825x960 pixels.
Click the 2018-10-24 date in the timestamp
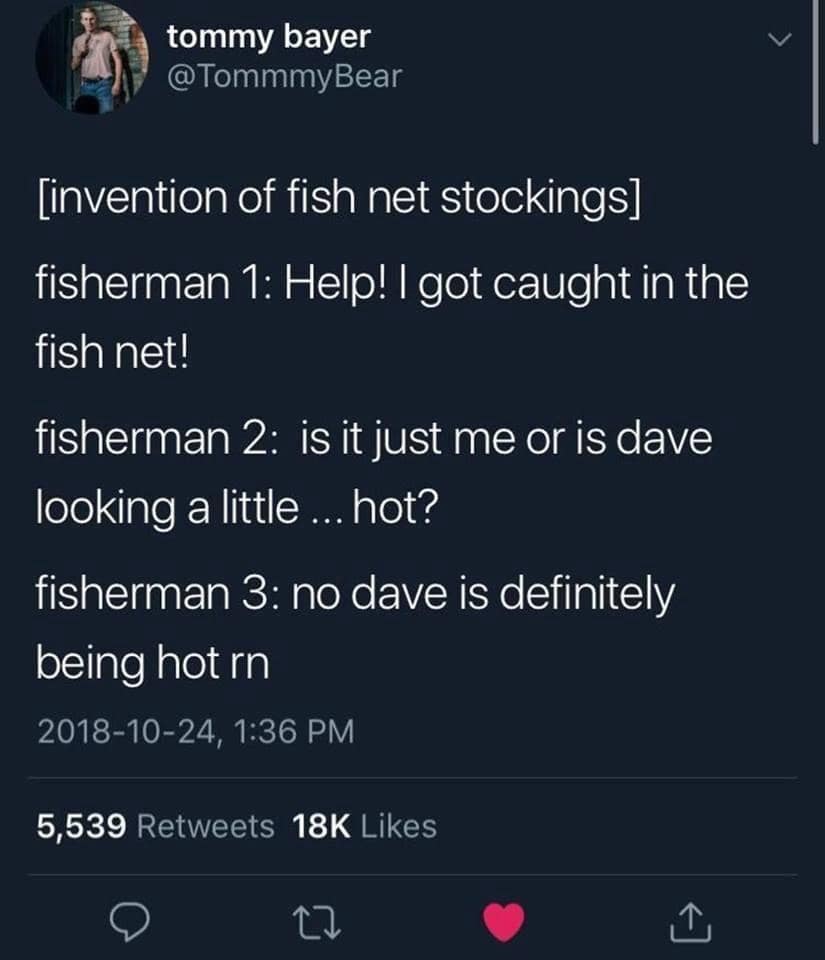pyautogui.click(x=124, y=732)
